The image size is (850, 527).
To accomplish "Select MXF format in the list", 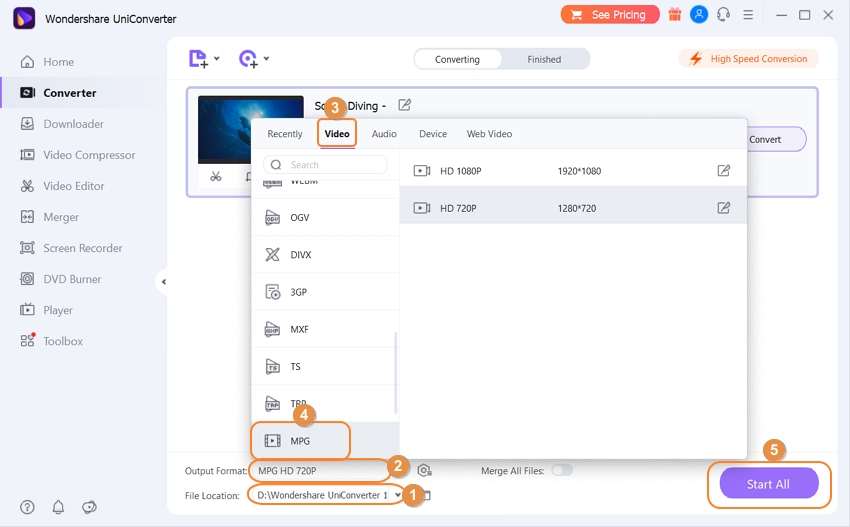I will pos(325,329).
